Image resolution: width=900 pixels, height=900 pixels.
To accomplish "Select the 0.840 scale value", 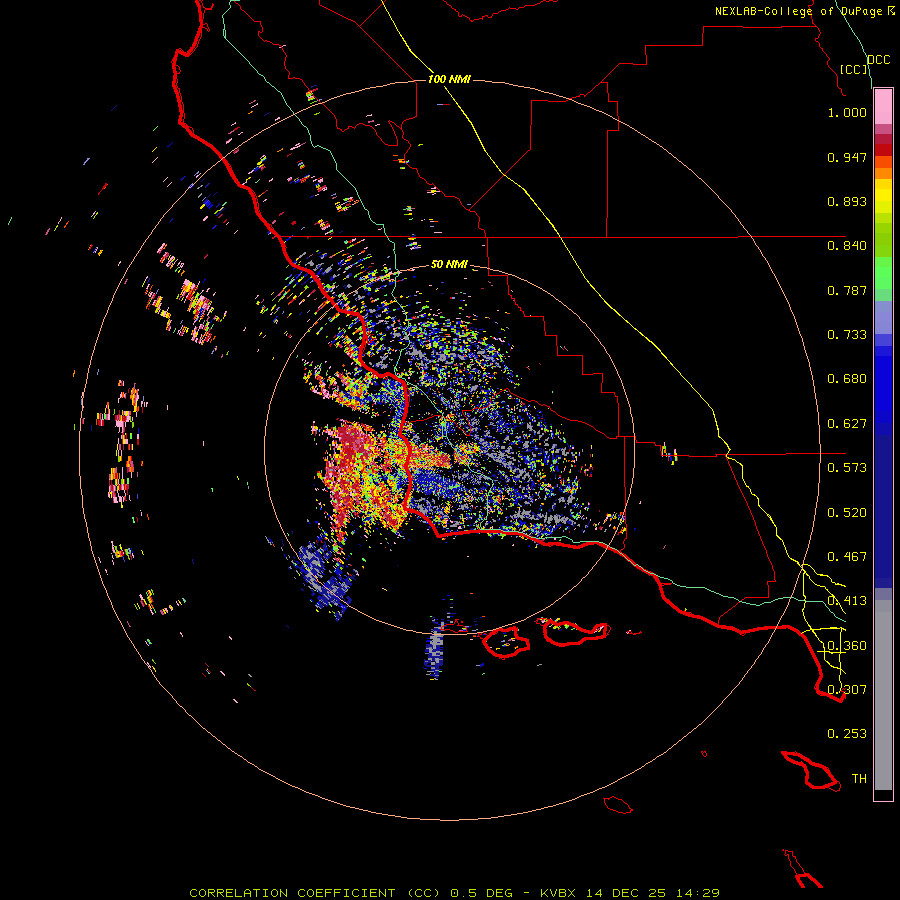I will tap(847, 246).
